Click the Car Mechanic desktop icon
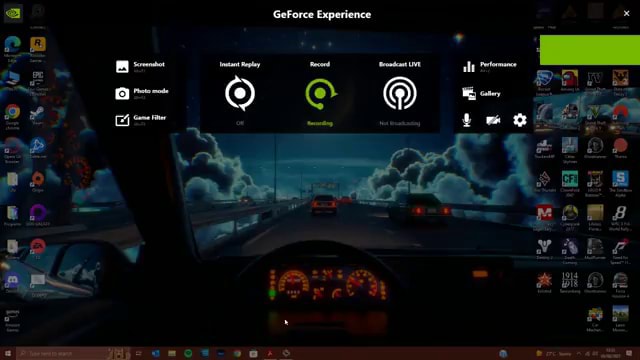Viewport: 640px width, 360px height. click(x=595, y=320)
